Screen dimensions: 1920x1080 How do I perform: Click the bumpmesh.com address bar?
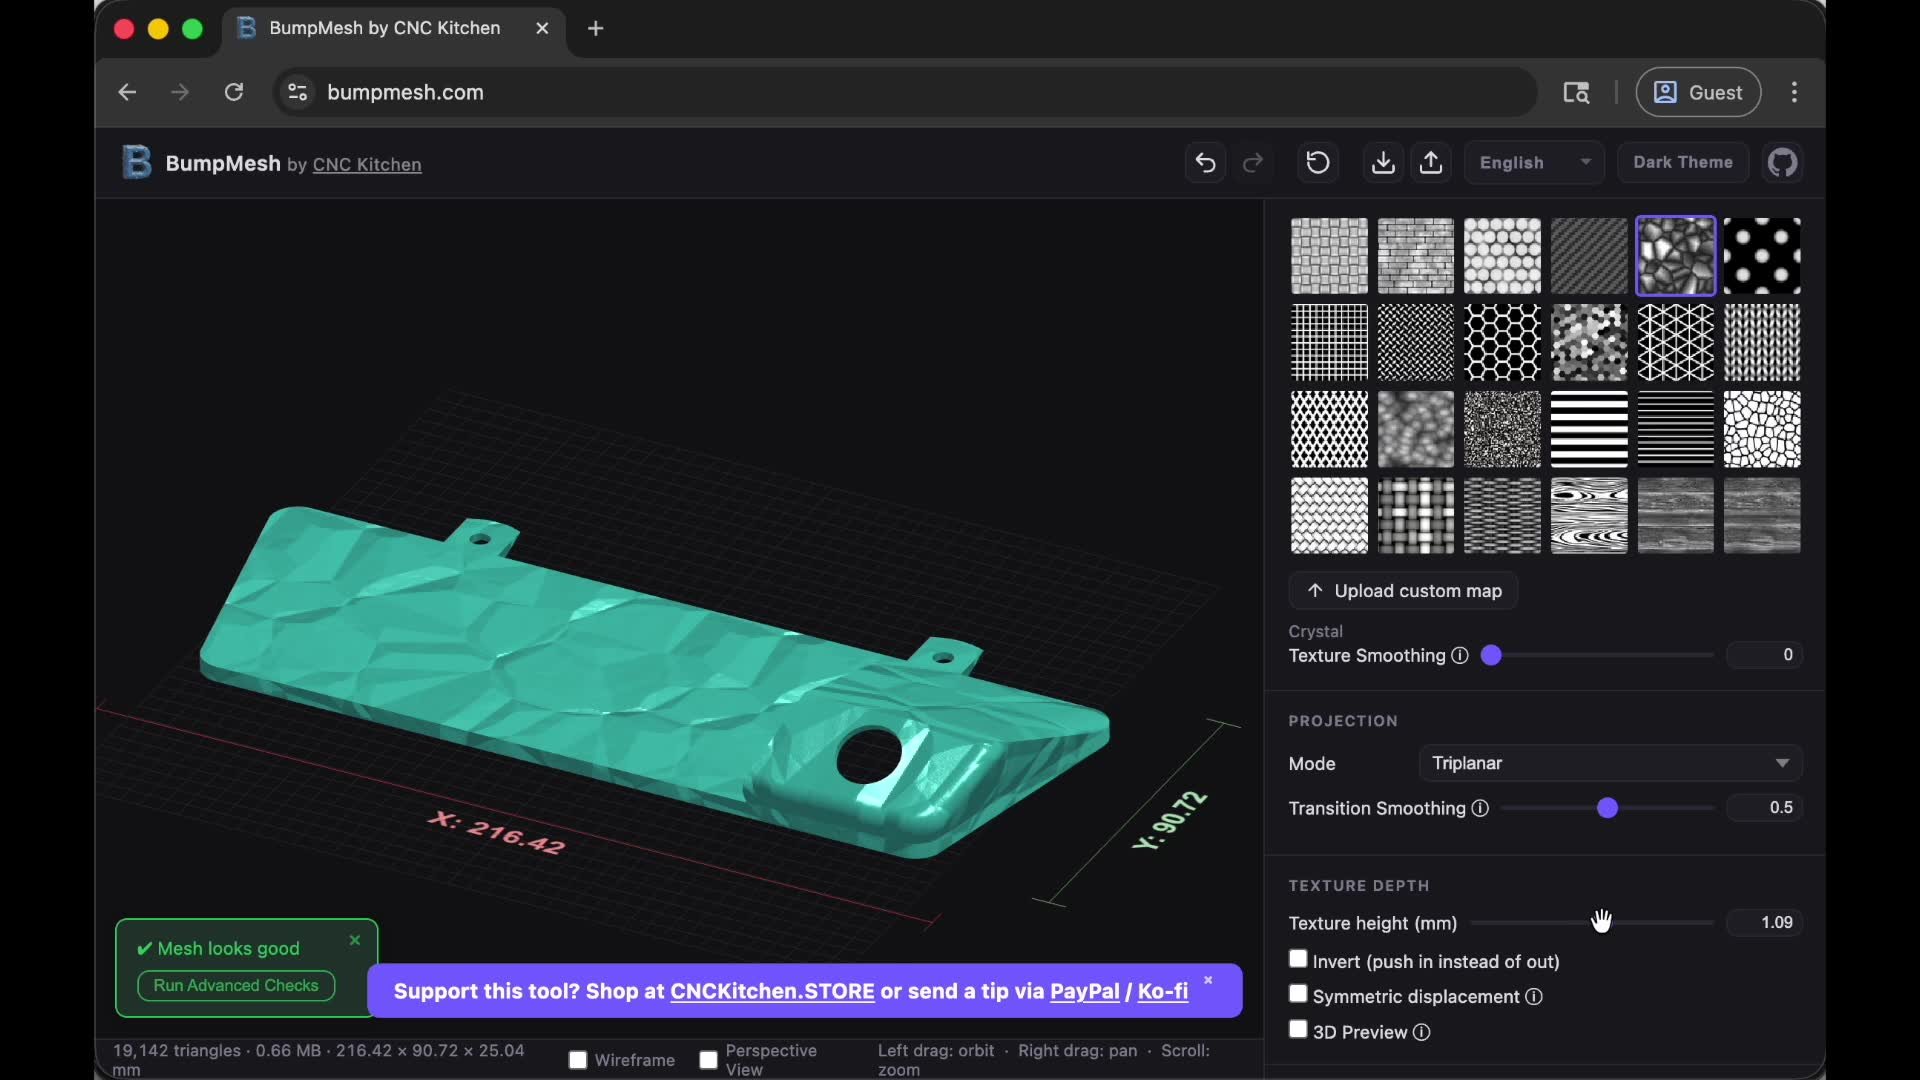click(x=905, y=92)
